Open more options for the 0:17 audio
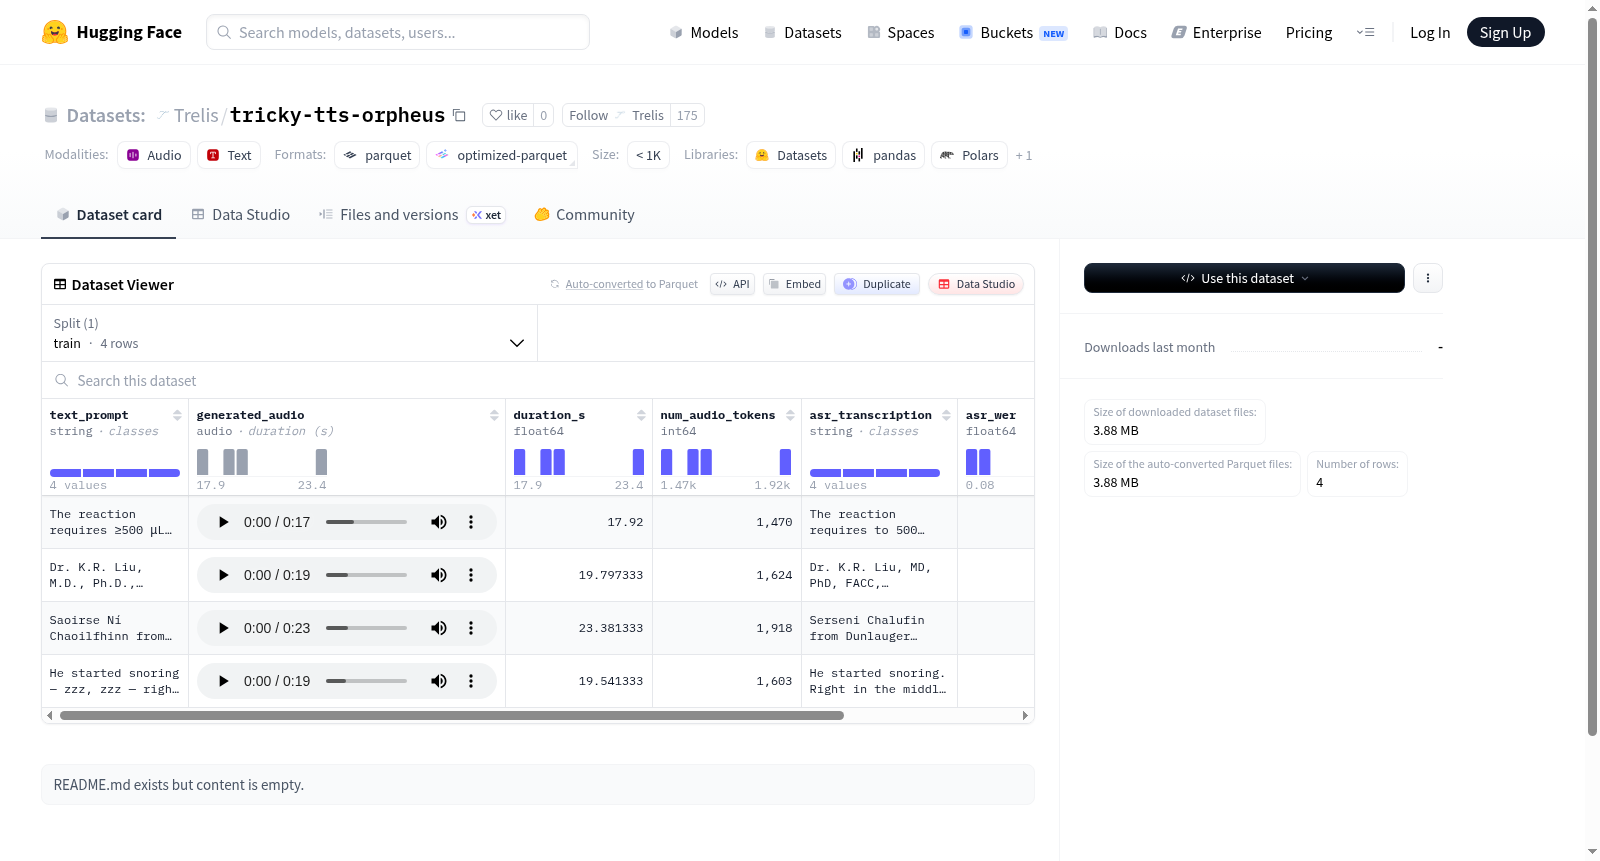The width and height of the screenshot is (1600, 861). tap(471, 522)
